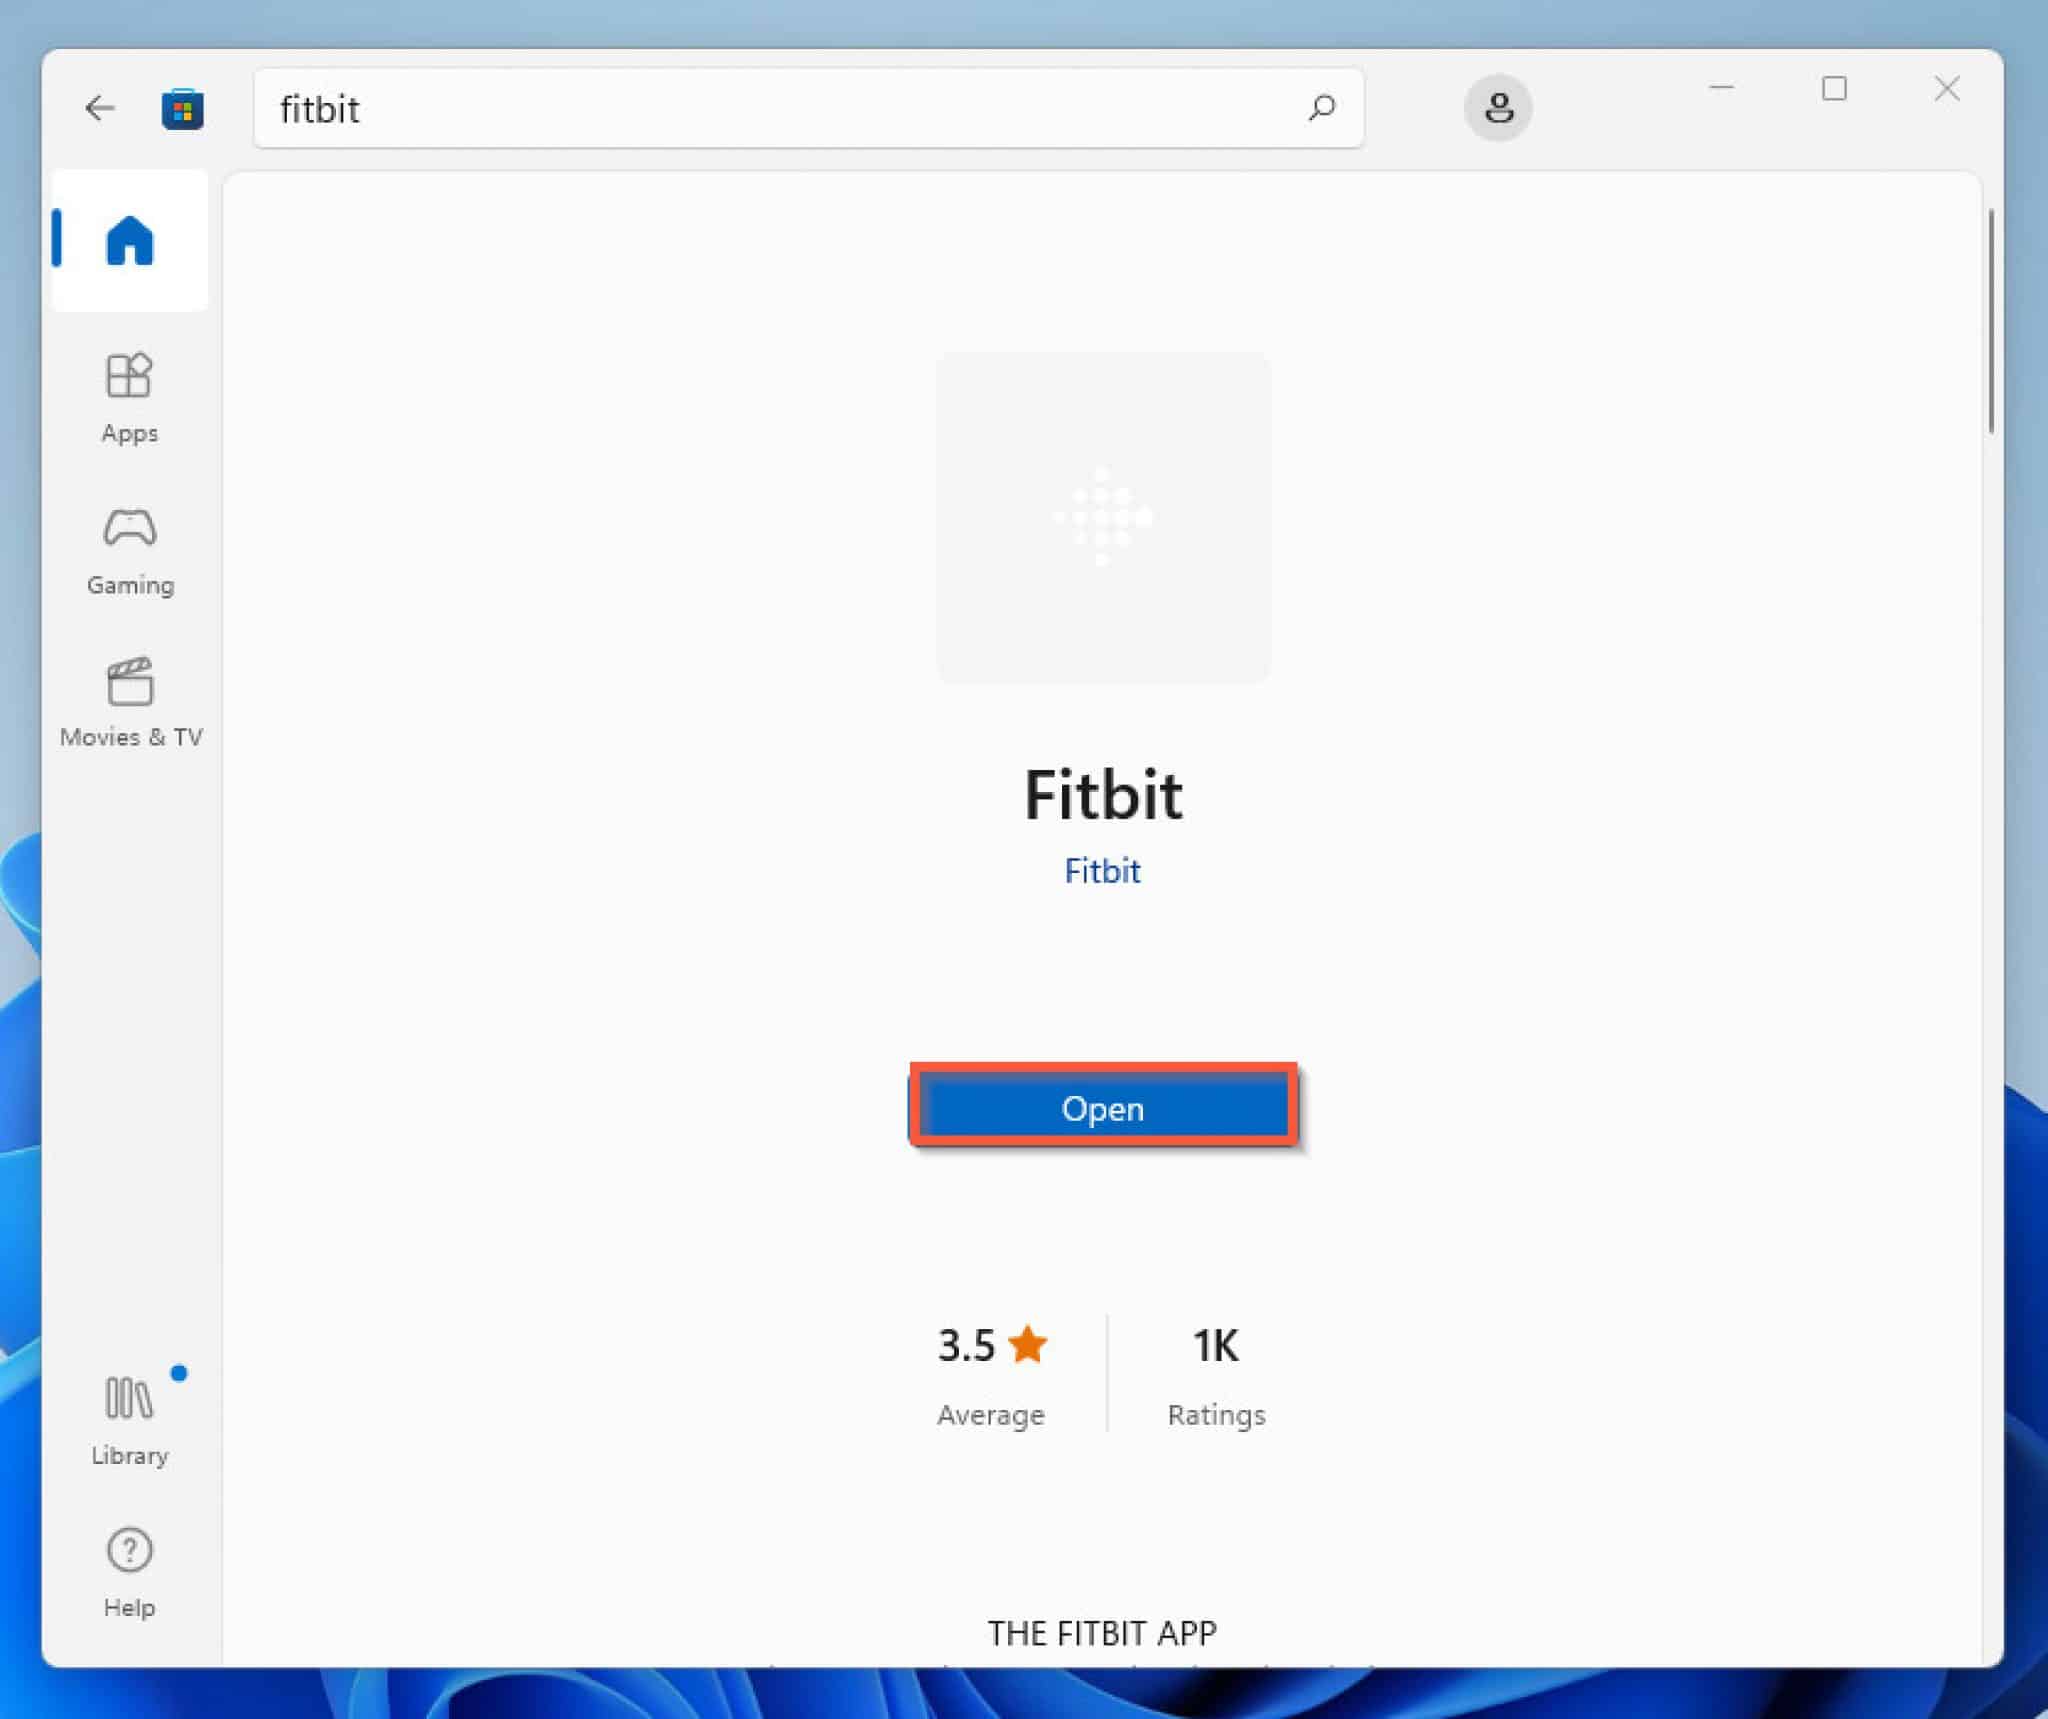Visit the Fitbit publisher page

pos(1102,870)
